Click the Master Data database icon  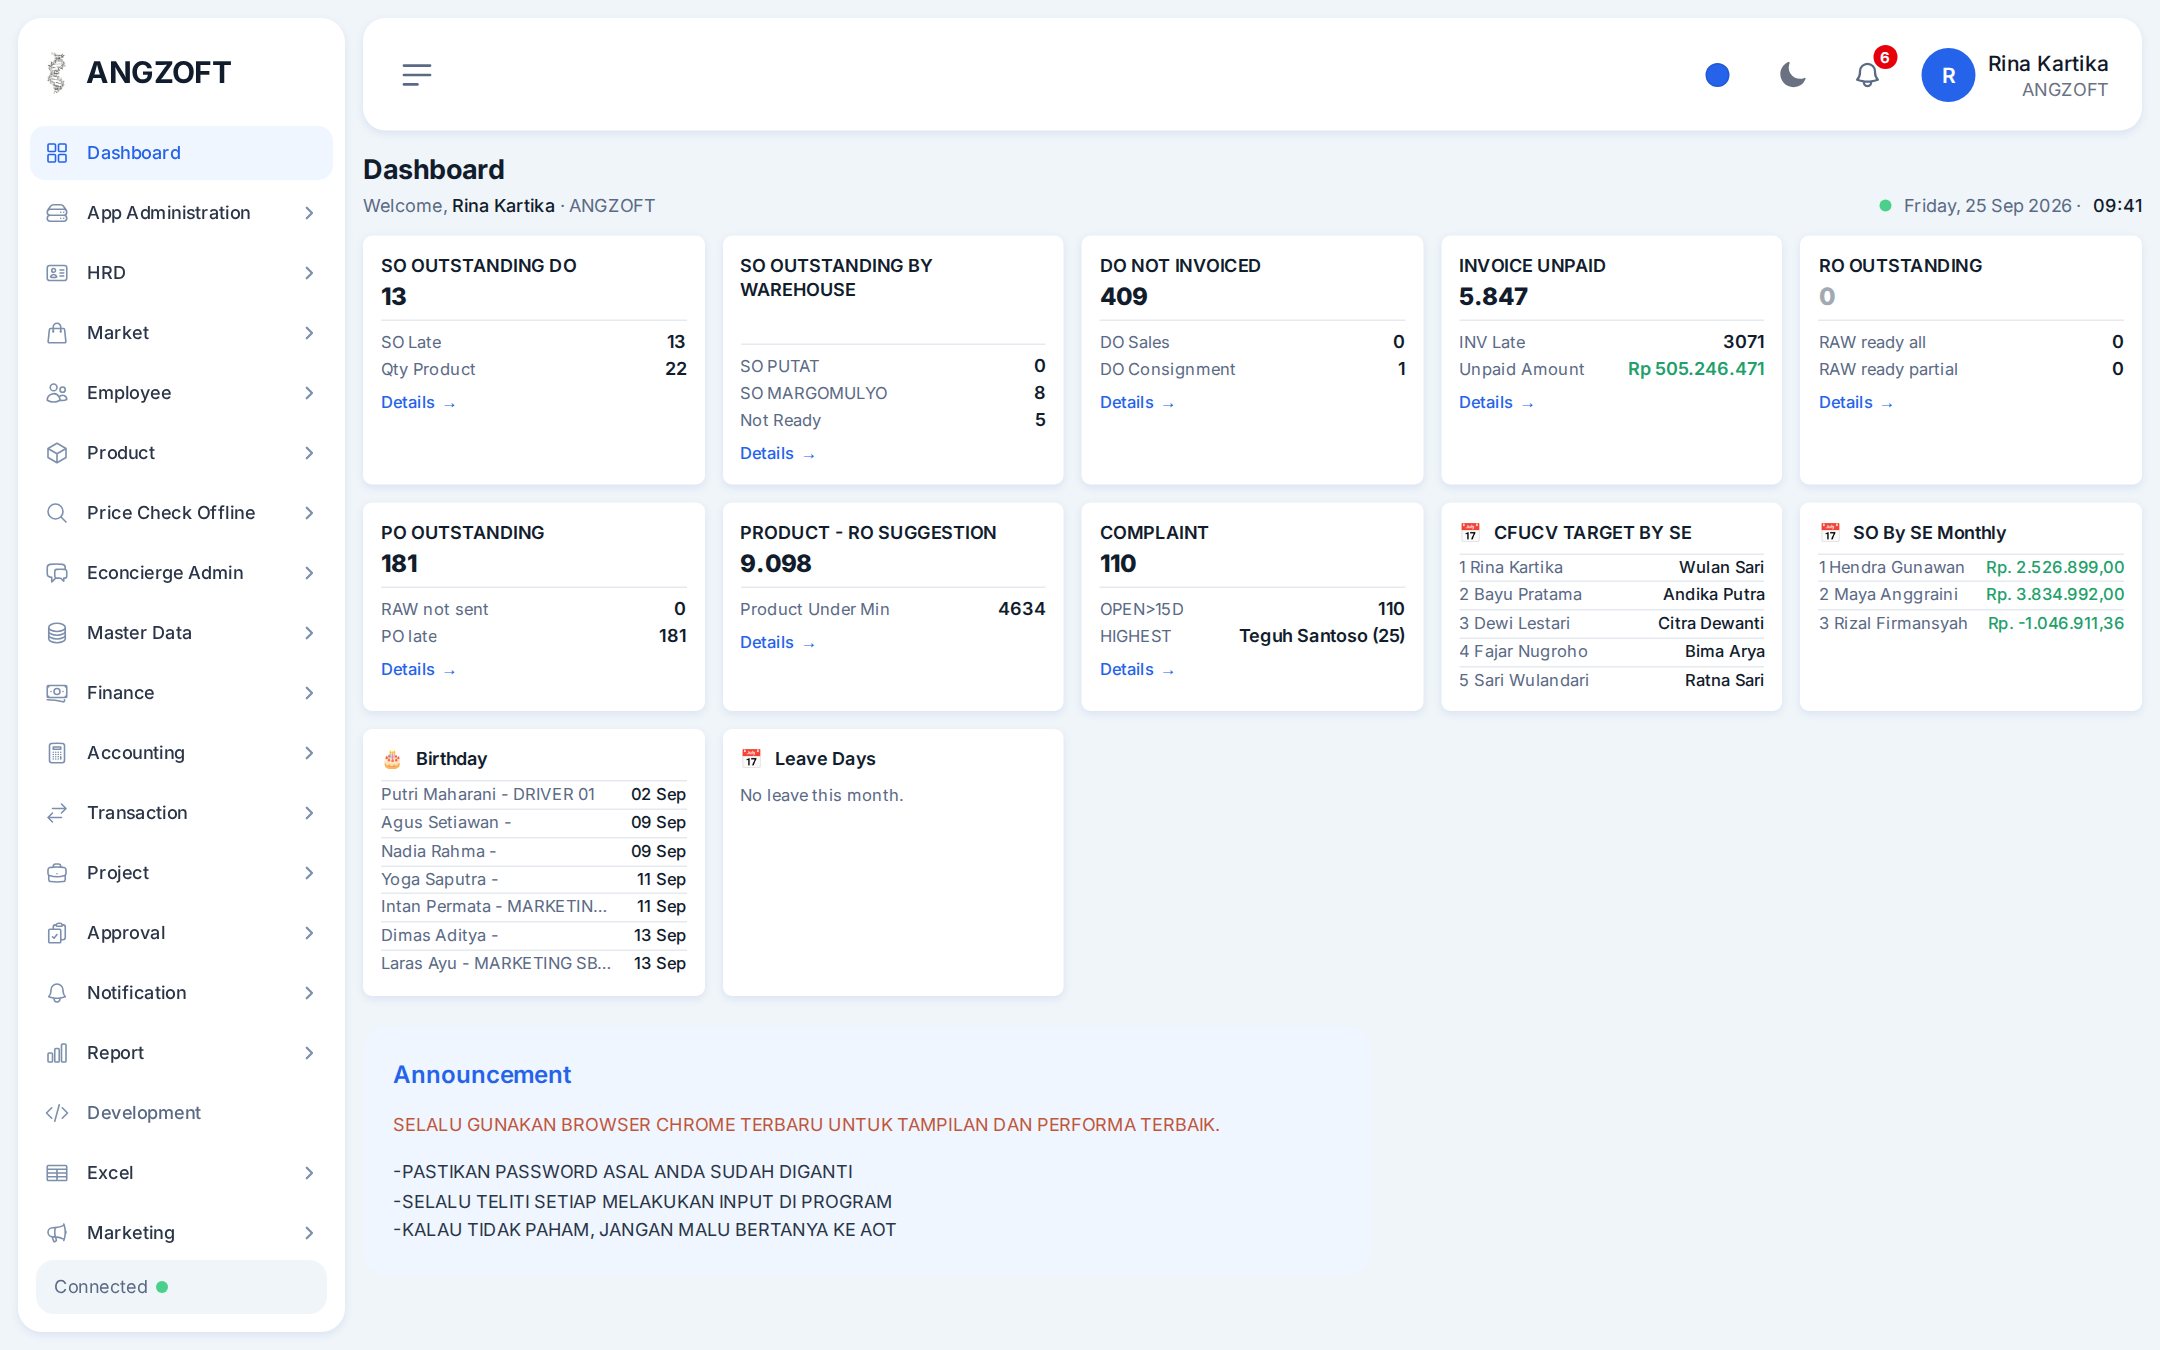point(57,633)
